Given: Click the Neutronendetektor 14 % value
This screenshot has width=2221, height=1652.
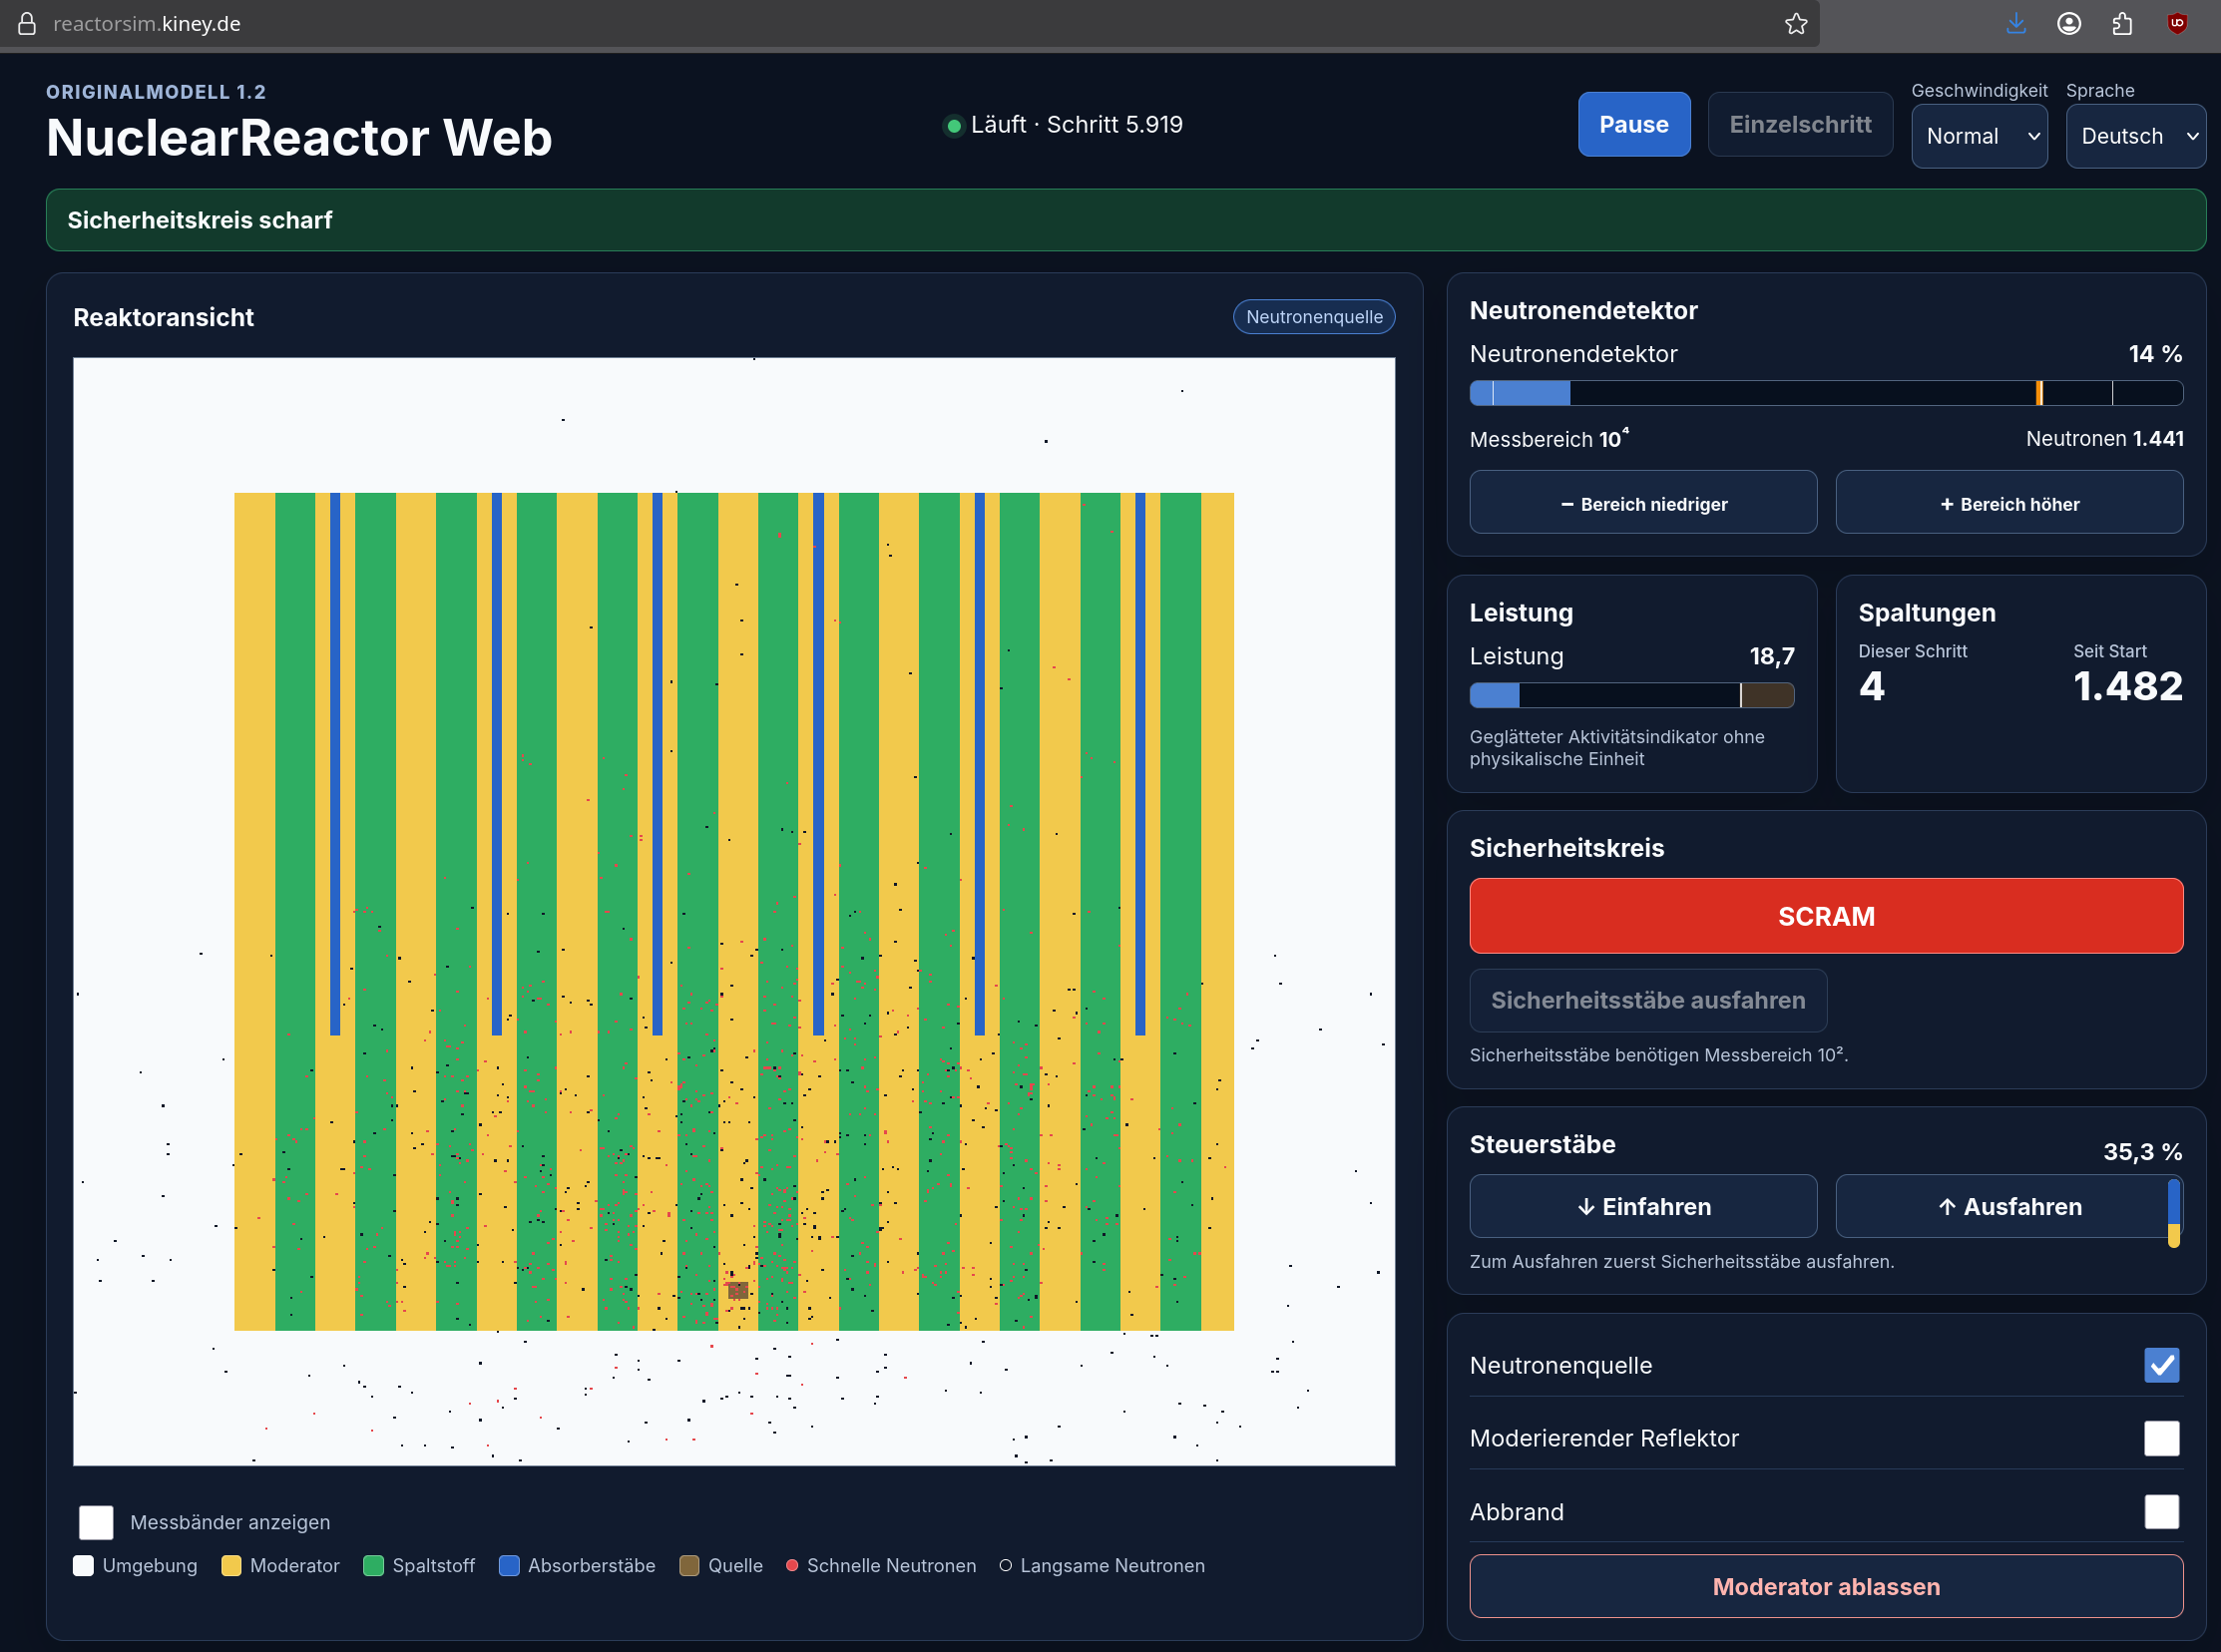Looking at the screenshot, I should [2155, 354].
